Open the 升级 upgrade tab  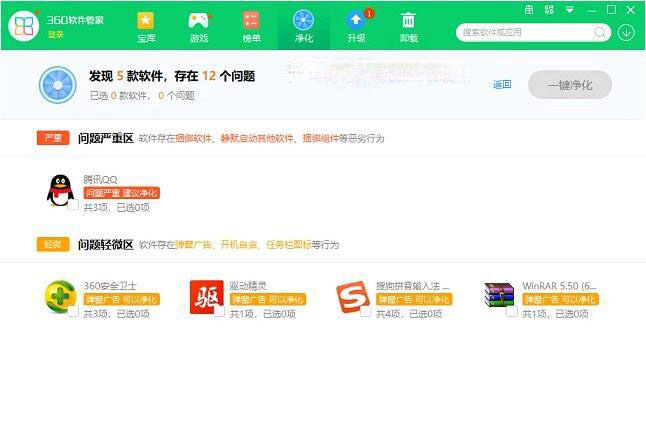[x=356, y=26]
